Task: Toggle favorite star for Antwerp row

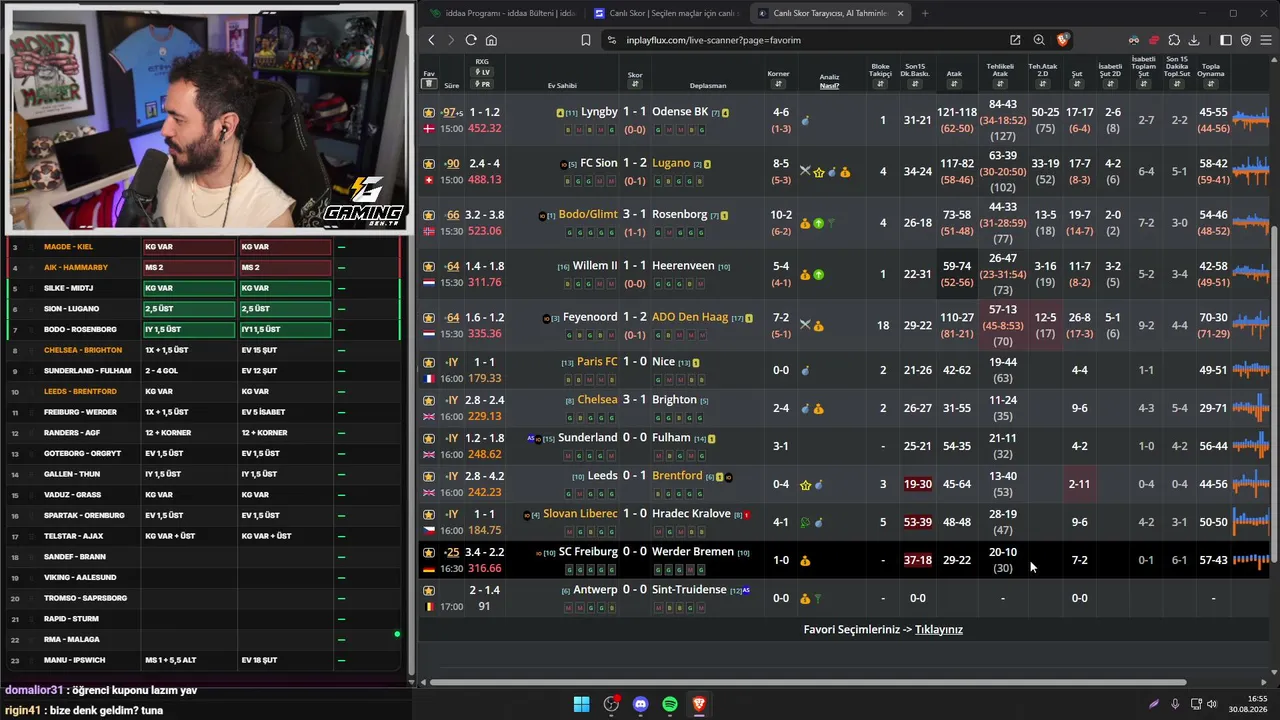Action: (429, 590)
